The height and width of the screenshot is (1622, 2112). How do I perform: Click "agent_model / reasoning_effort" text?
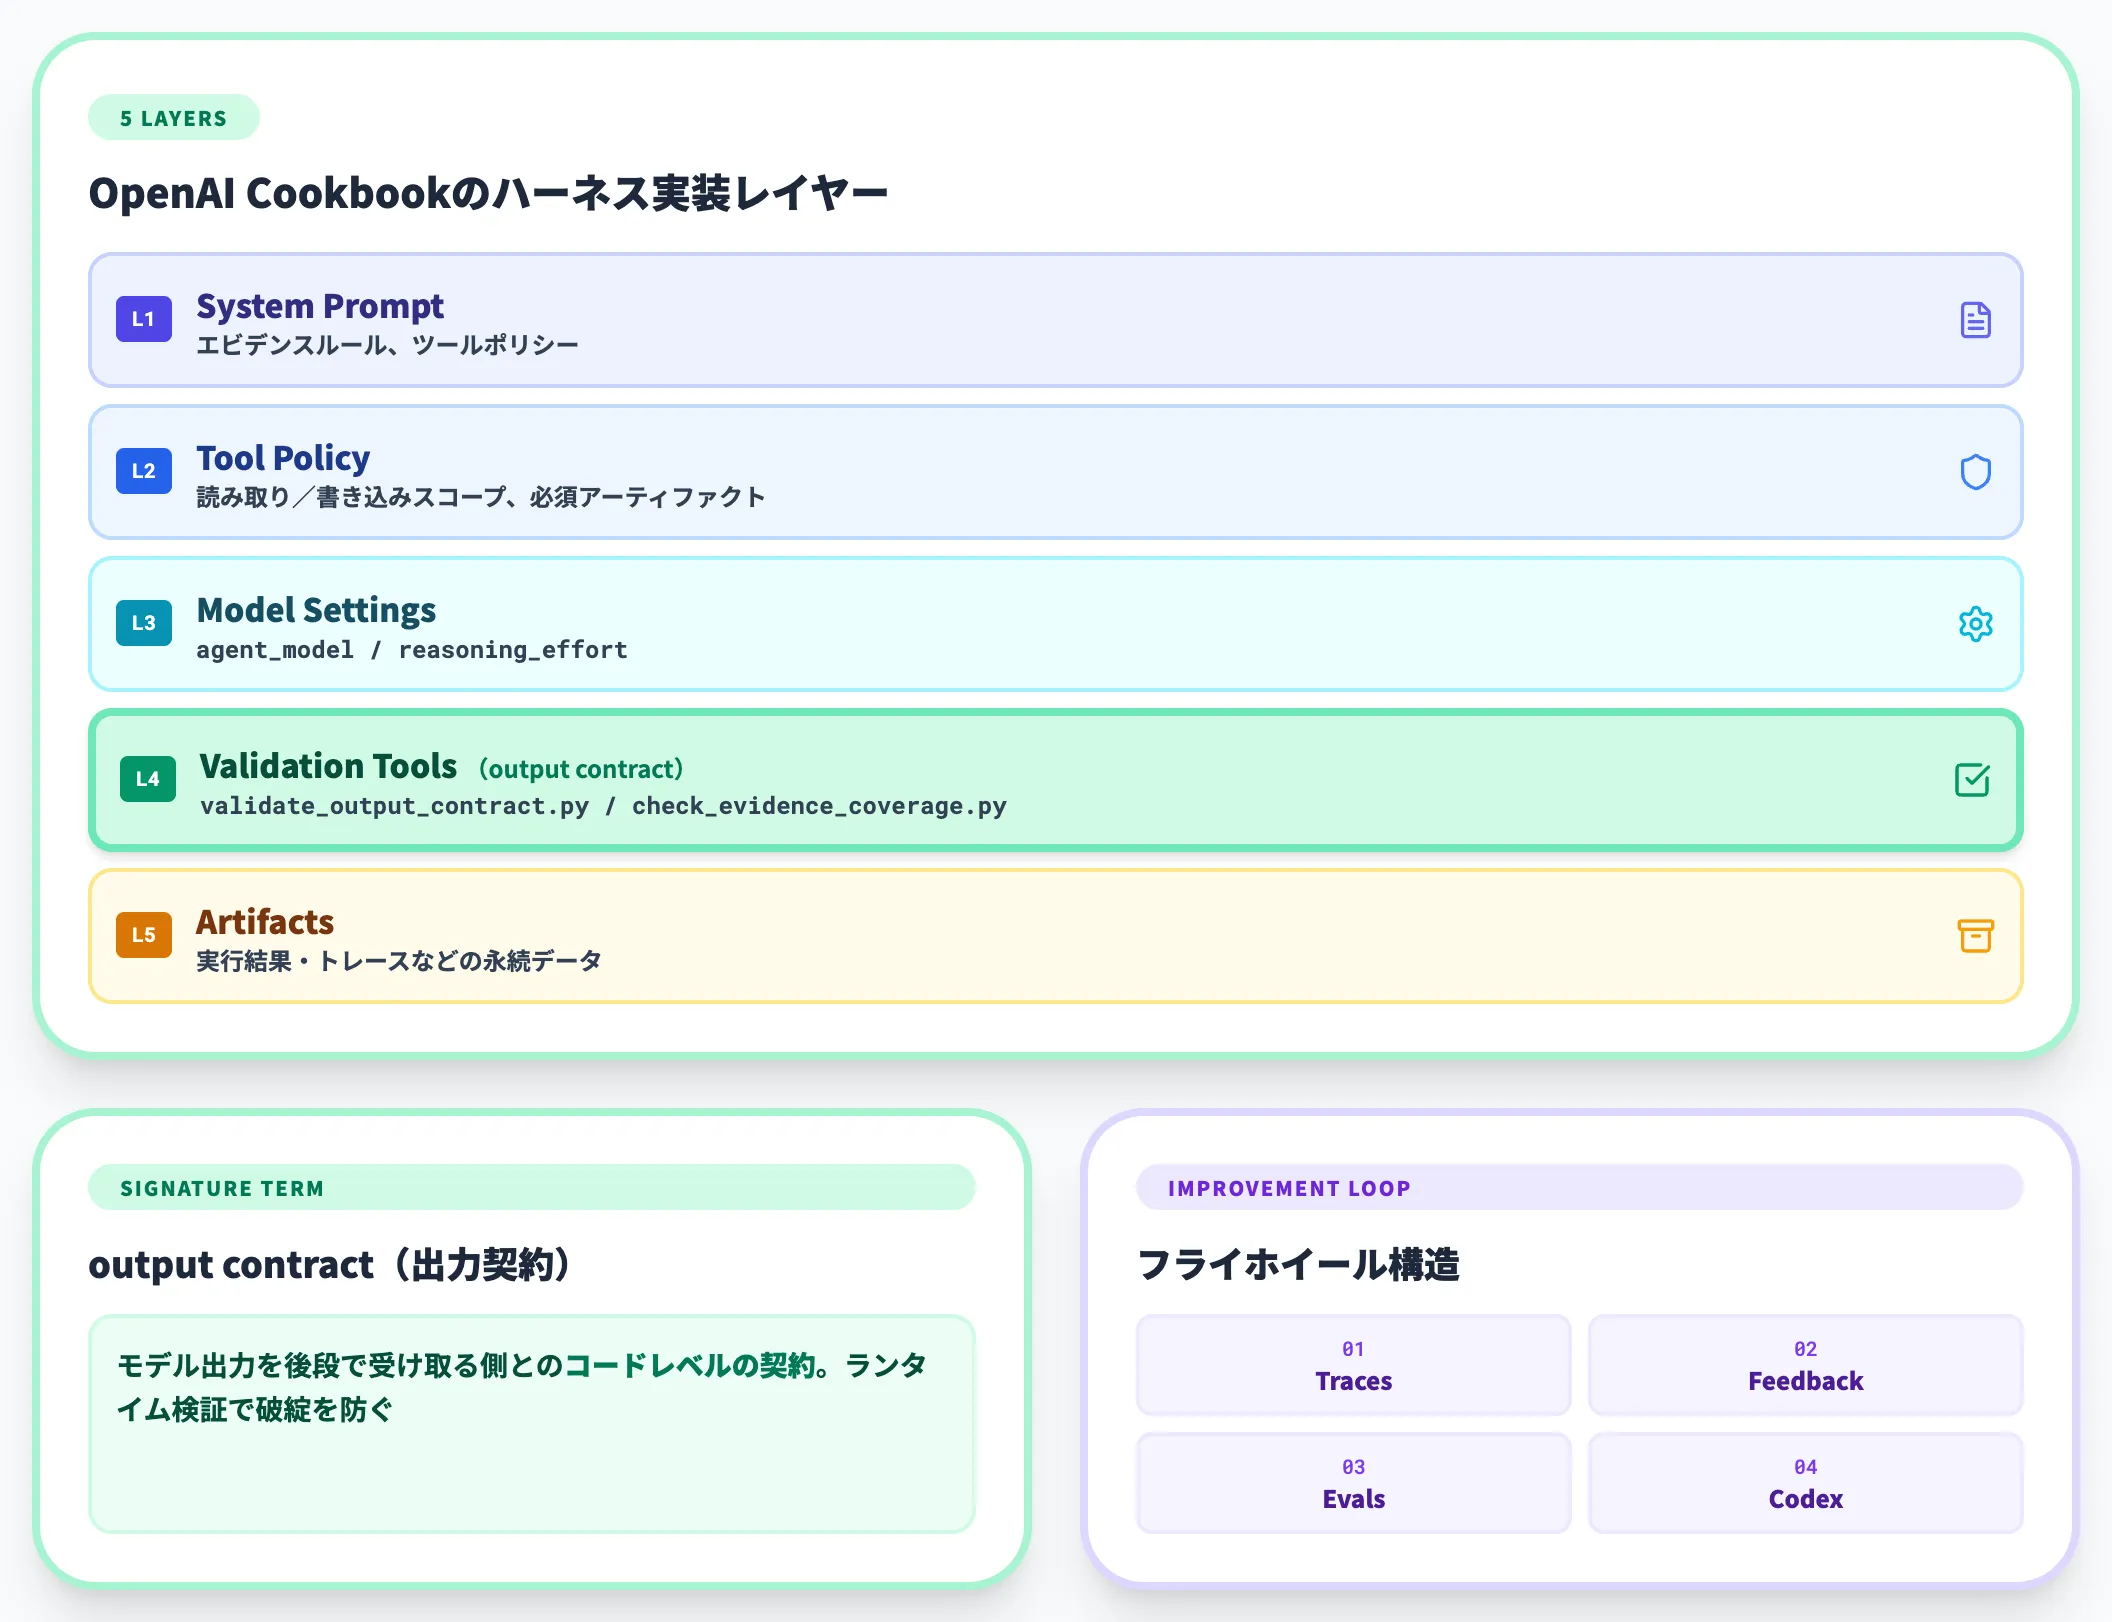[412, 650]
